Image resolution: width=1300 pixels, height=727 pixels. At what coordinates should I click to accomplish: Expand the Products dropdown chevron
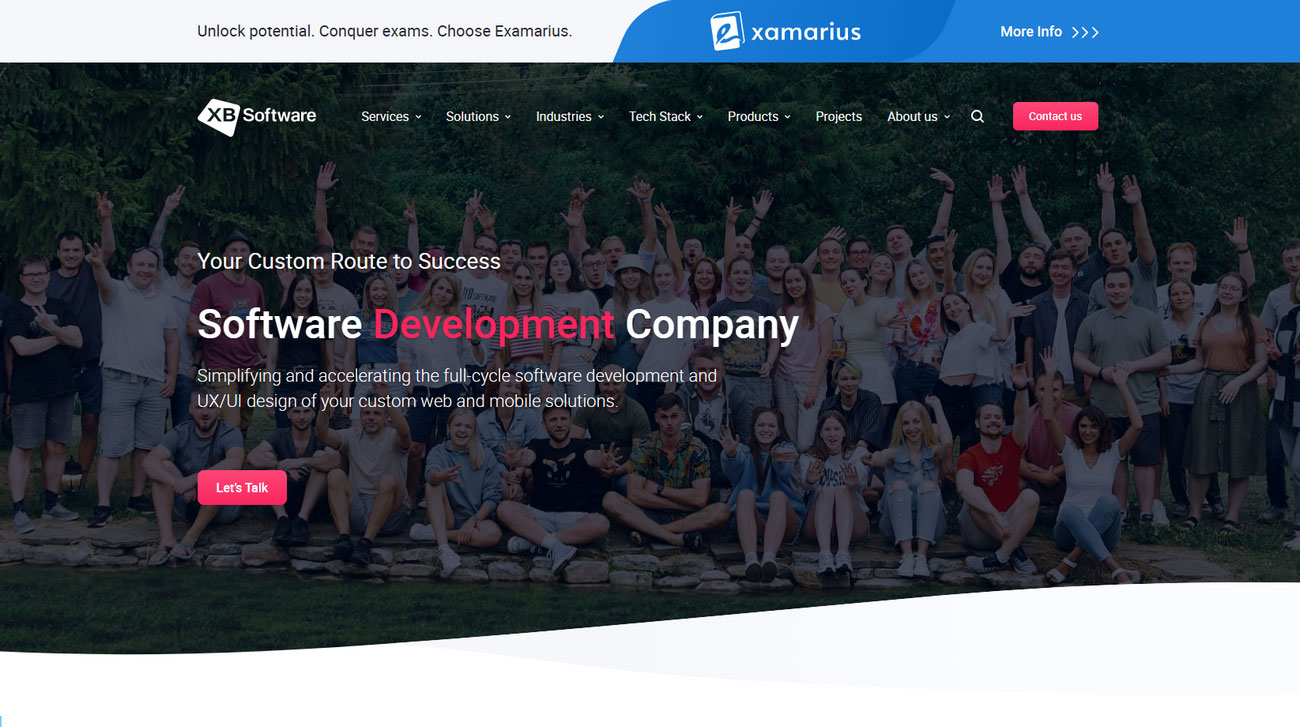(788, 117)
